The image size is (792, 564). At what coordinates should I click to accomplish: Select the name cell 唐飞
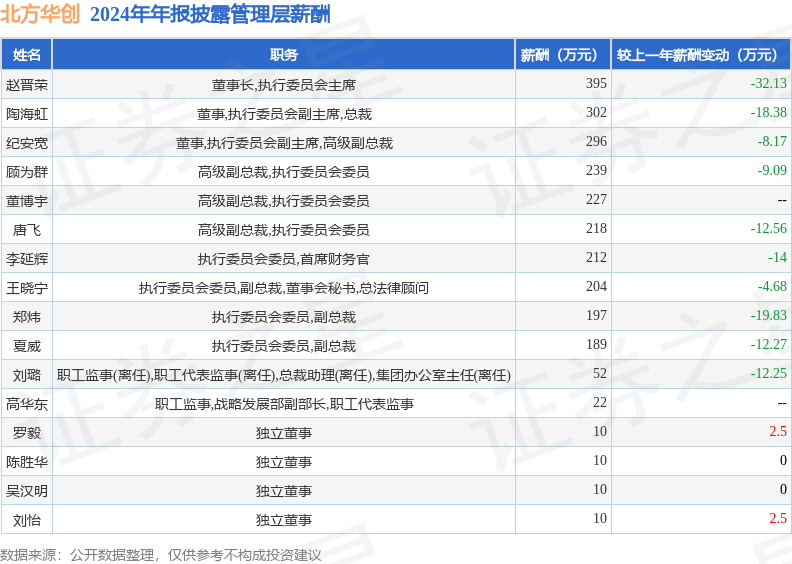[x=27, y=230]
